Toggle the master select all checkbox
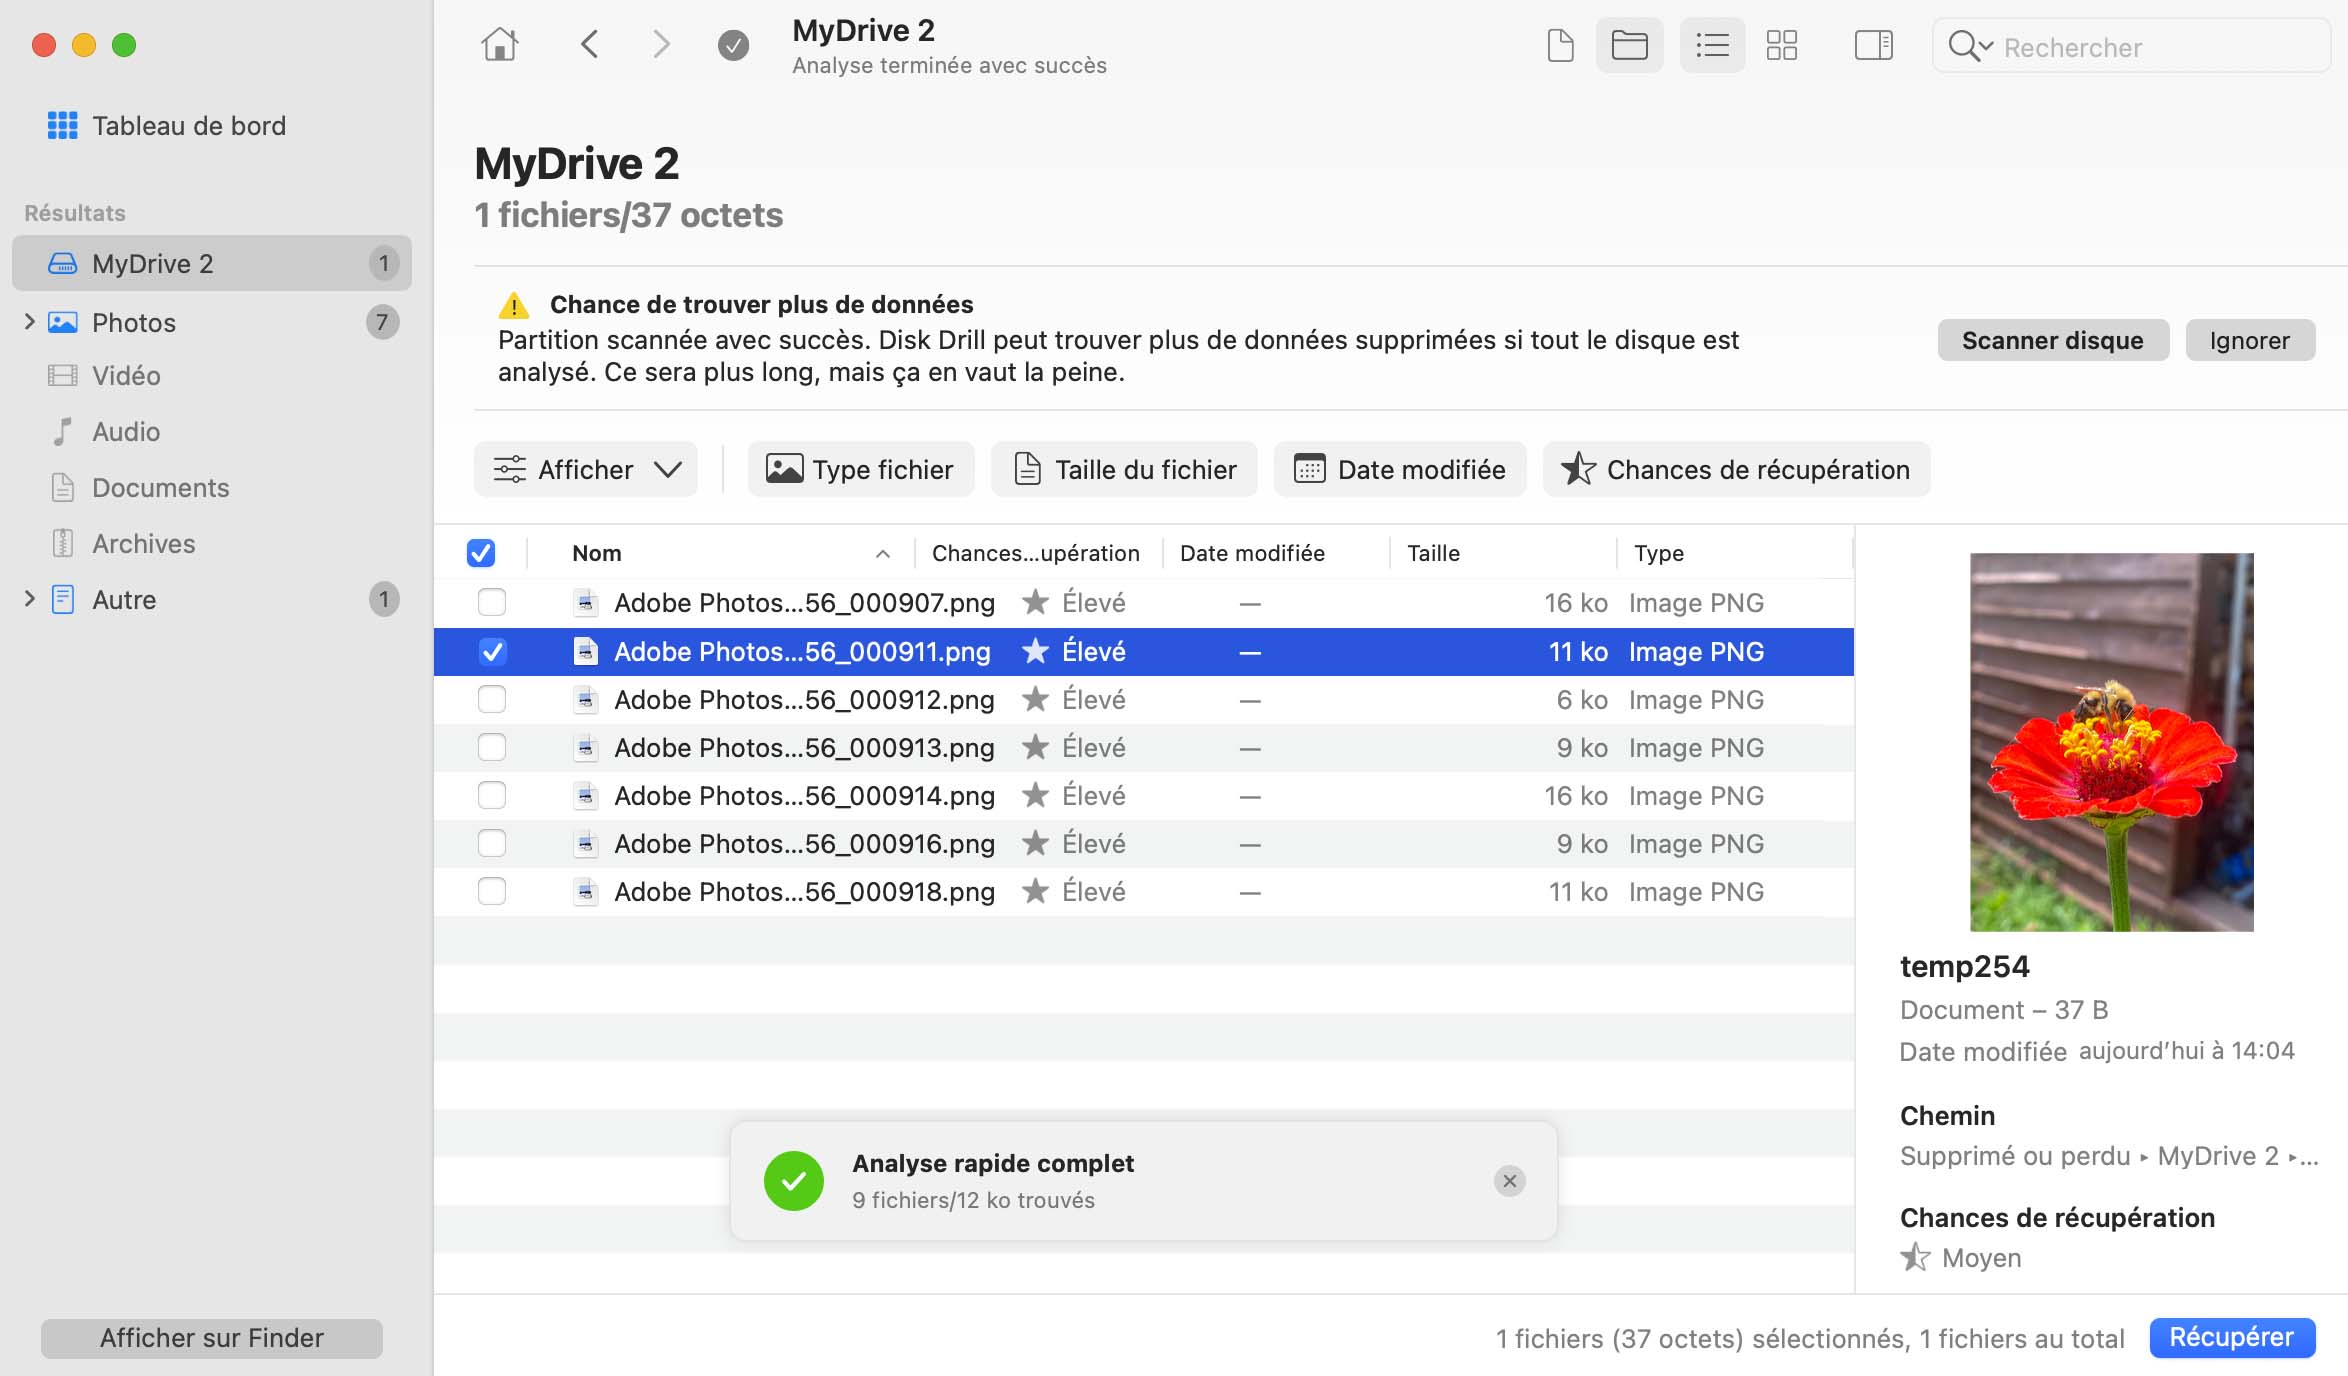 [480, 552]
